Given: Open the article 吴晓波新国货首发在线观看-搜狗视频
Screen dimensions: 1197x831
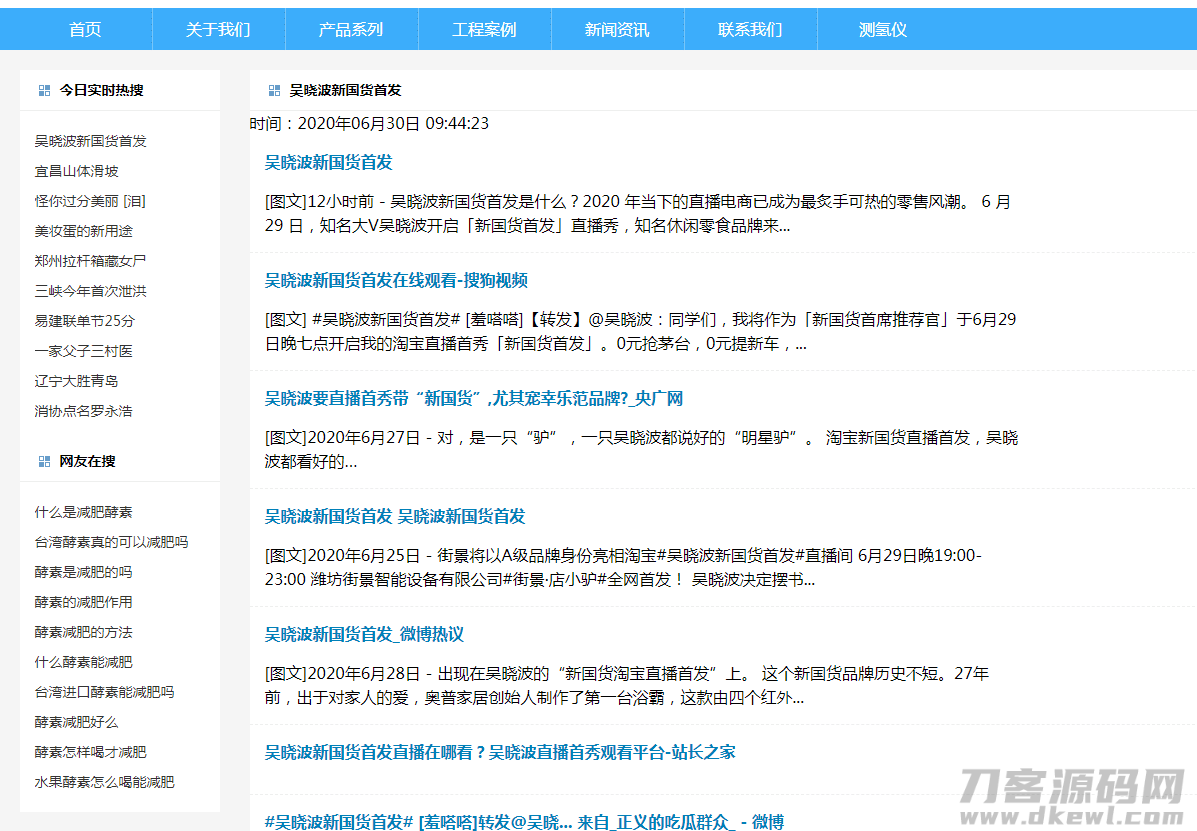Looking at the screenshot, I should pos(396,281).
